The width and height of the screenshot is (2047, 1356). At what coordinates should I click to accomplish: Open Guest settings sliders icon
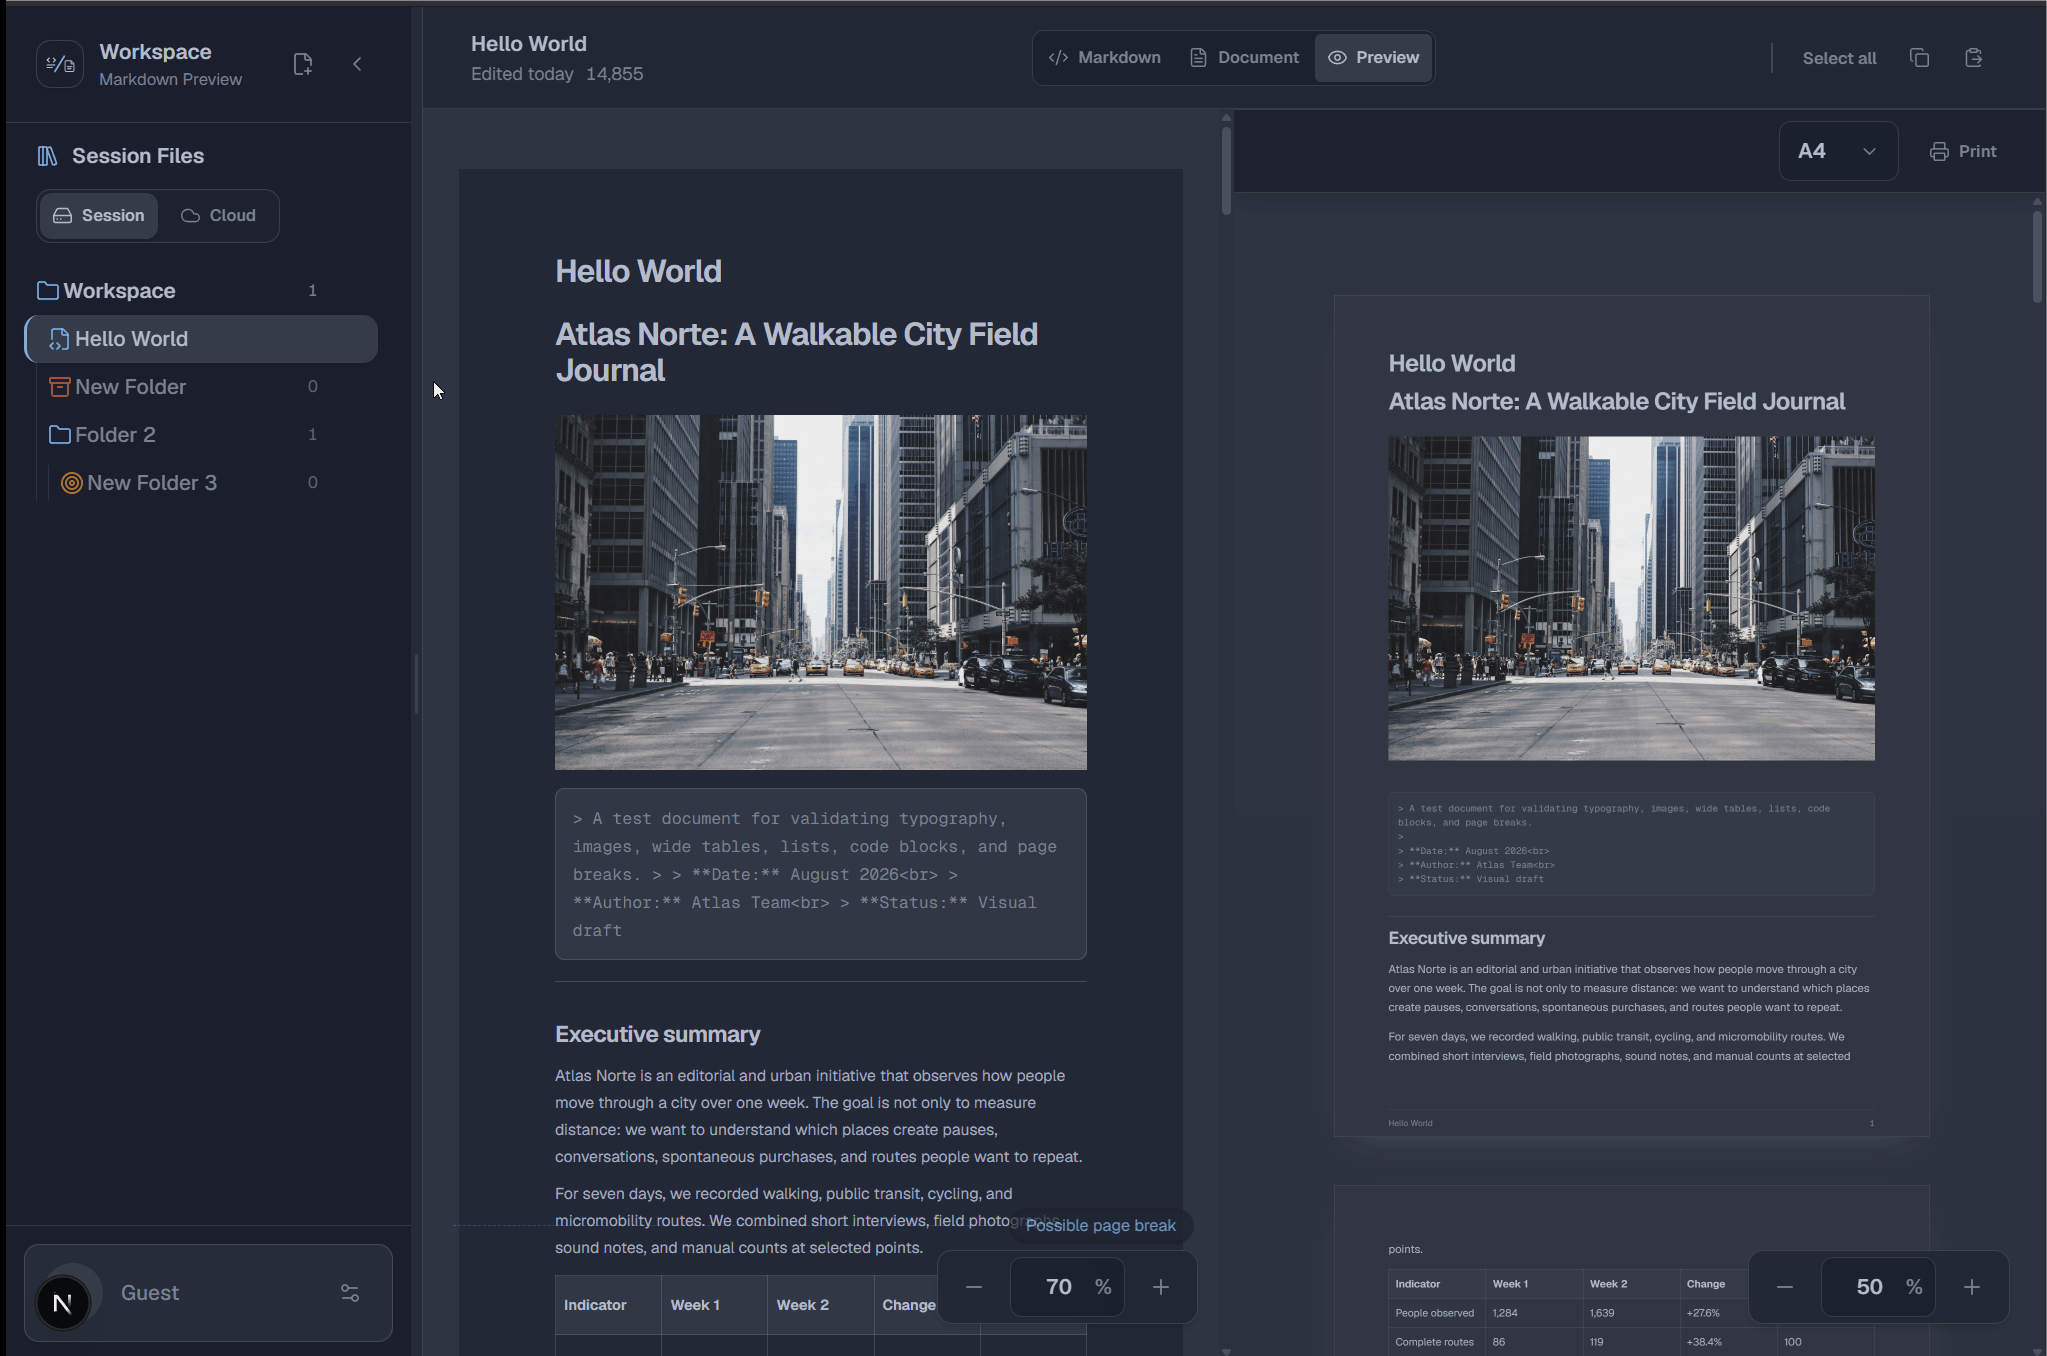pos(350,1293)
